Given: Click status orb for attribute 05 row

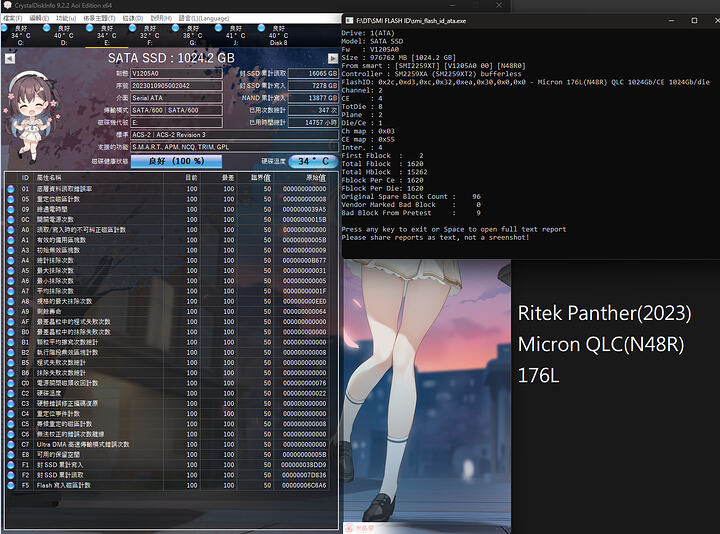Looking at the screenshot, I should 11,199.
